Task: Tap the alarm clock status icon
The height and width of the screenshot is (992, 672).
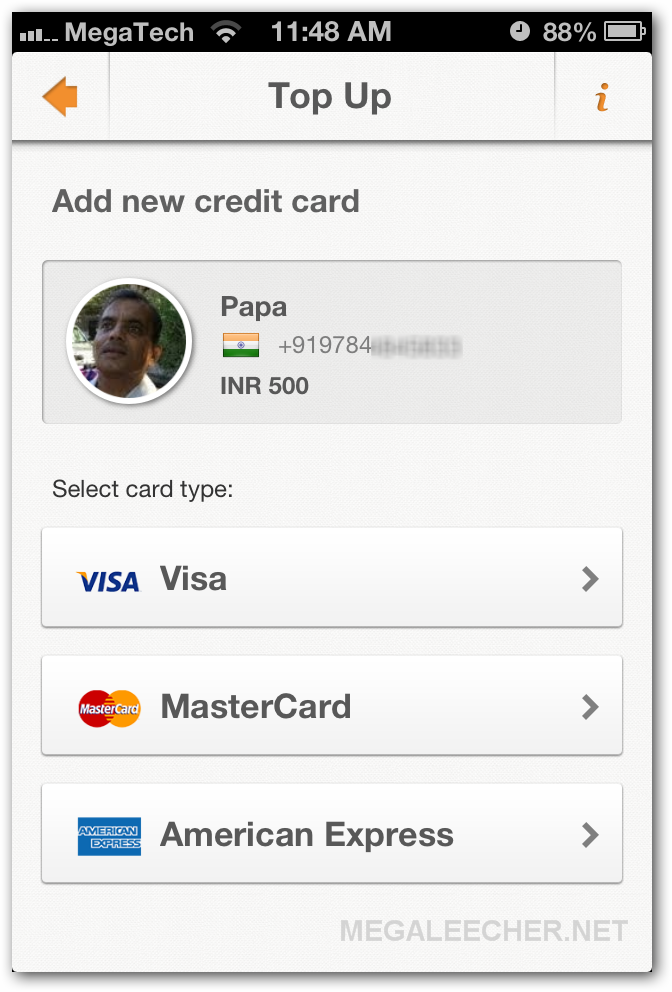Action: click(x=520, y=31)
